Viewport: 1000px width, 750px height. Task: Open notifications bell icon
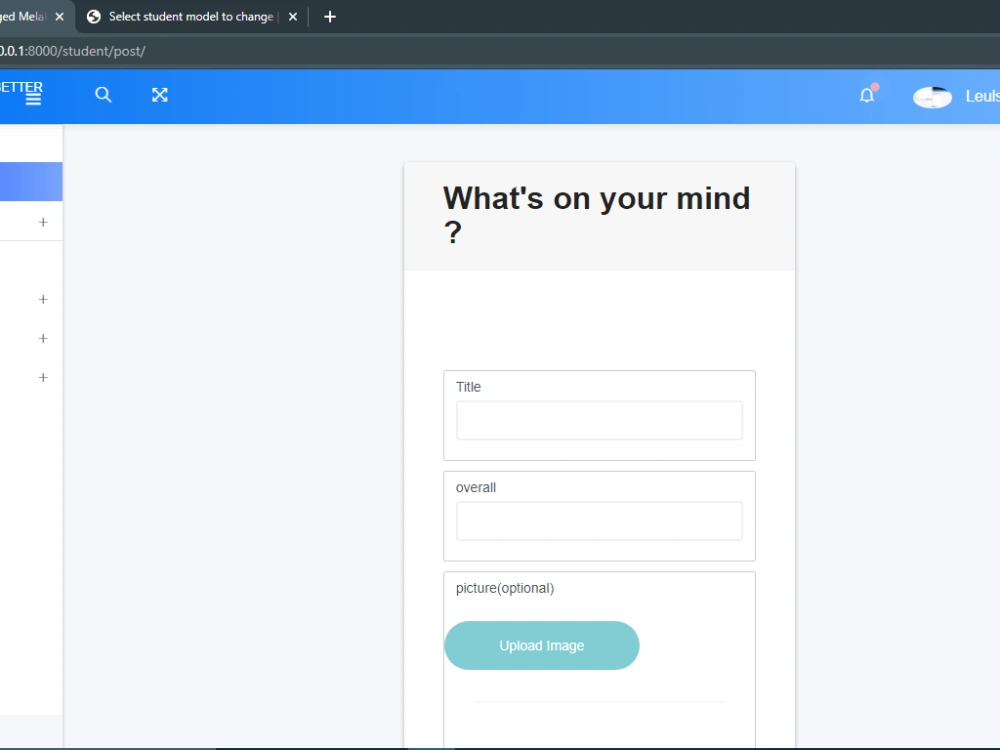867,96
